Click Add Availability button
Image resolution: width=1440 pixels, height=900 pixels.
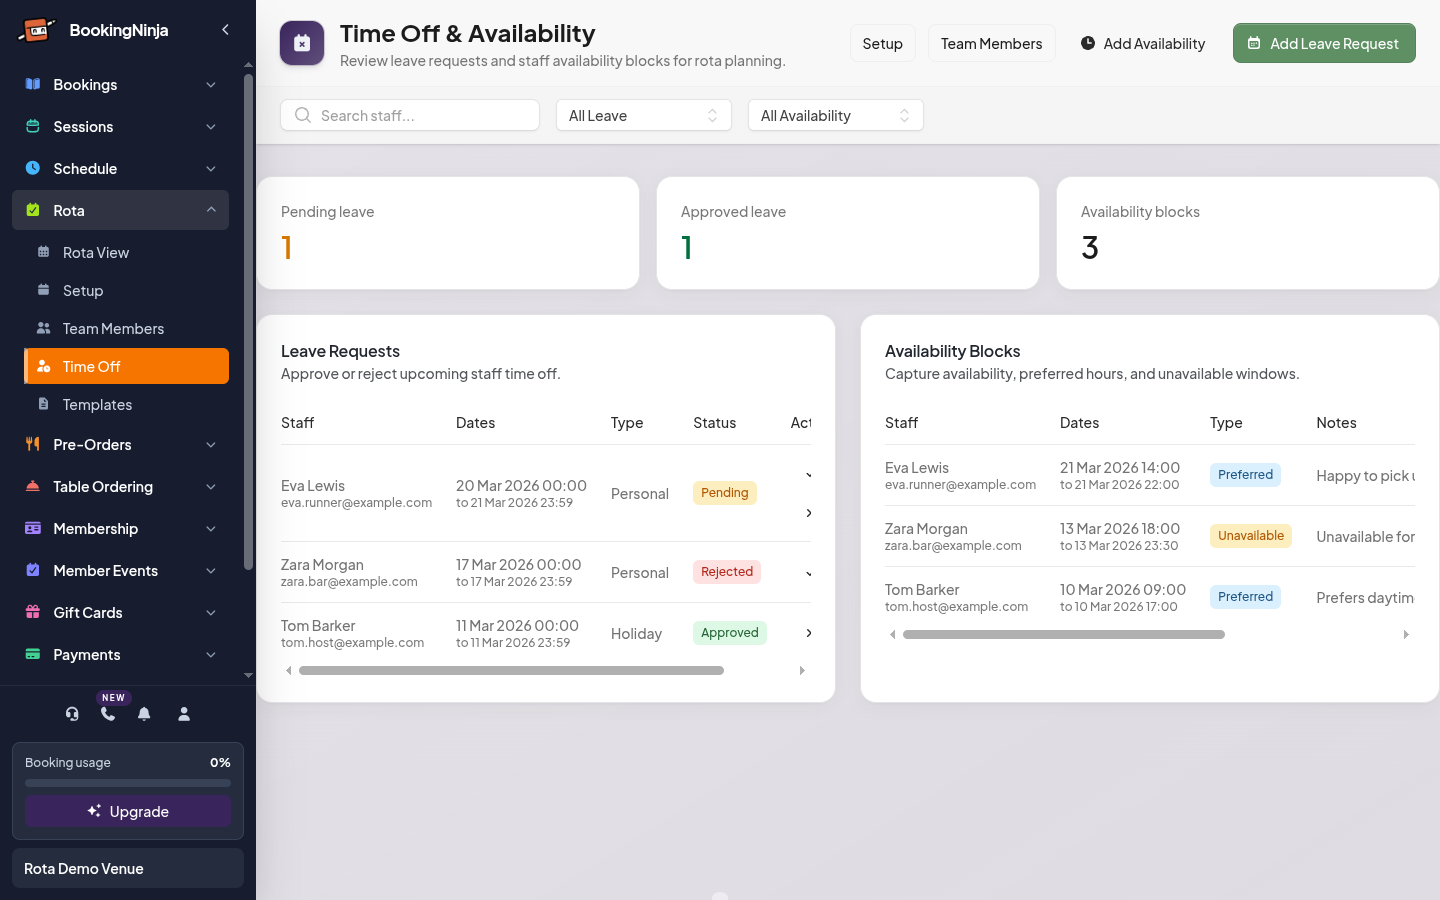click(1143, 43)
